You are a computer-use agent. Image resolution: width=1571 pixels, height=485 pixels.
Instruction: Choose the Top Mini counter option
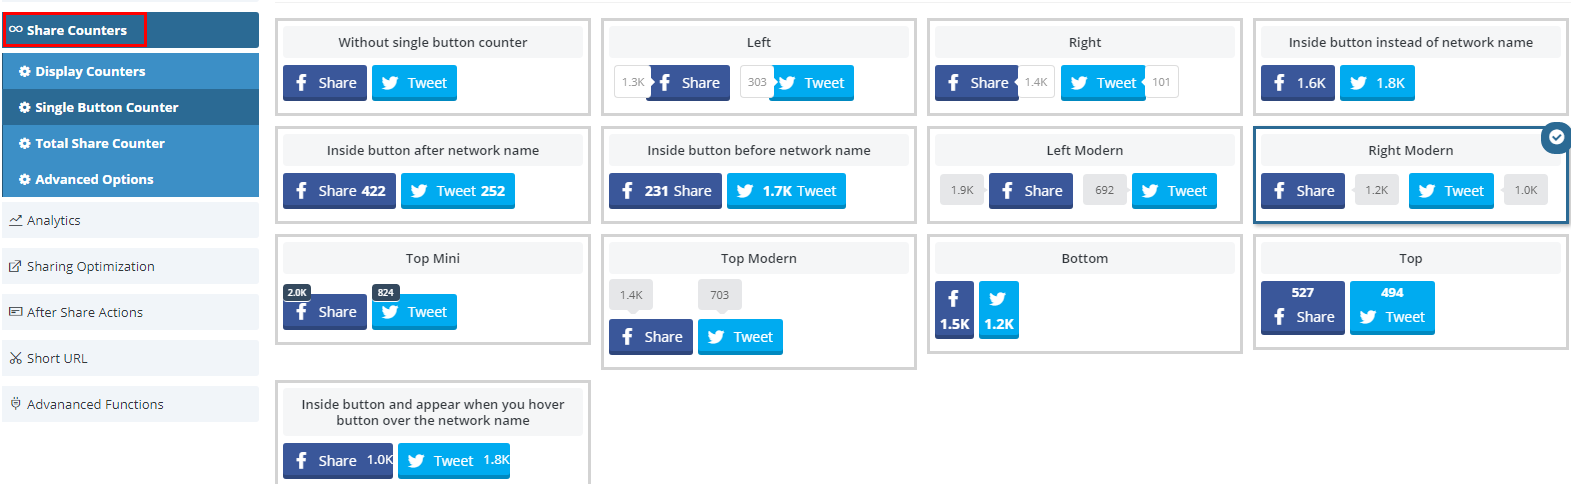point(433,290)
